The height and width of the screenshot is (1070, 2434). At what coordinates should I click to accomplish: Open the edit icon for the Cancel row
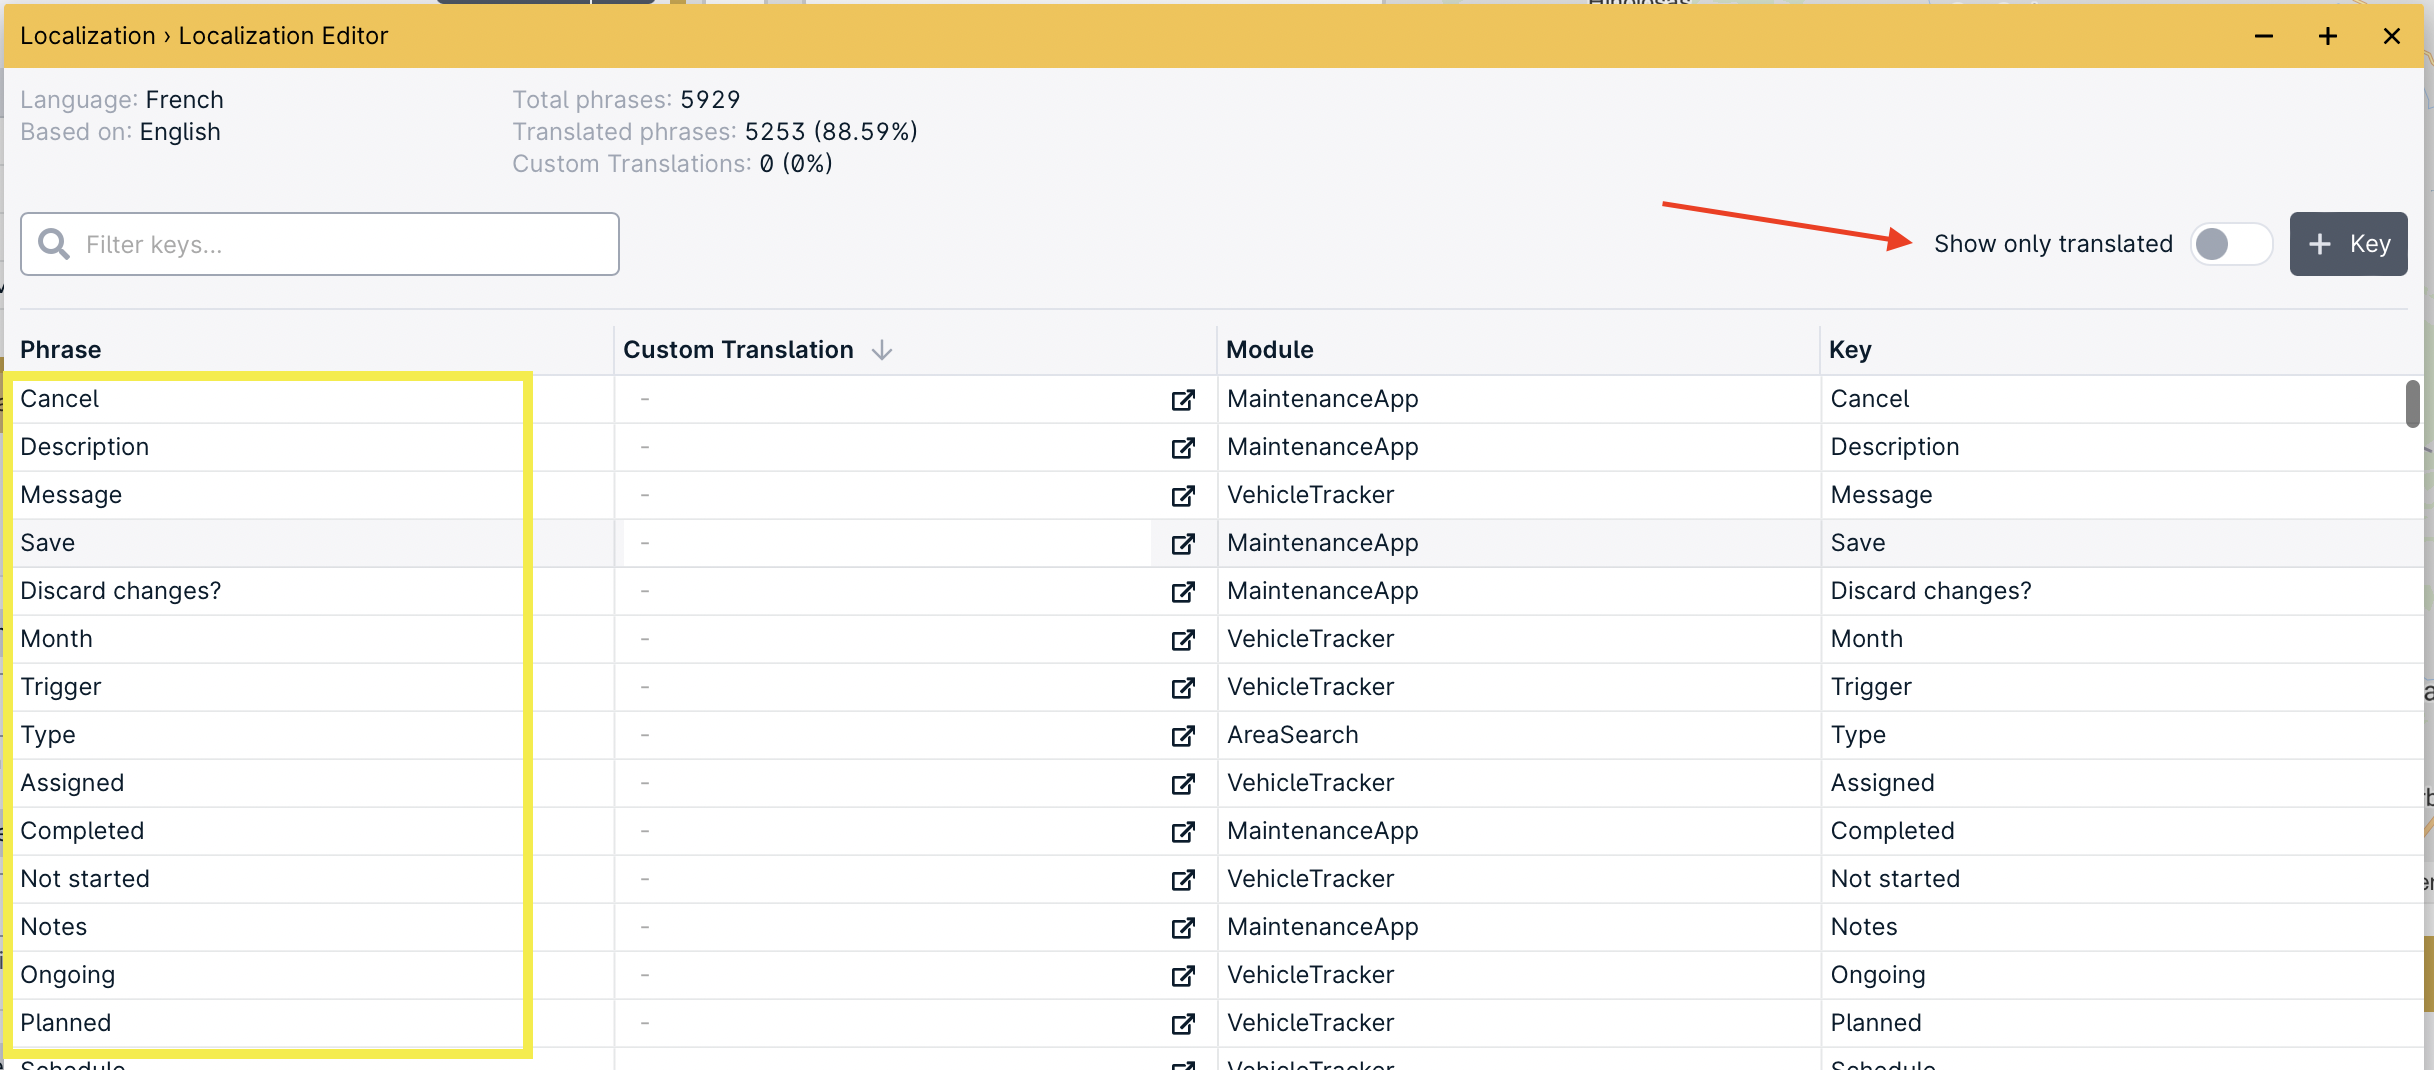pyautogui.click(x=1183, y=400)
